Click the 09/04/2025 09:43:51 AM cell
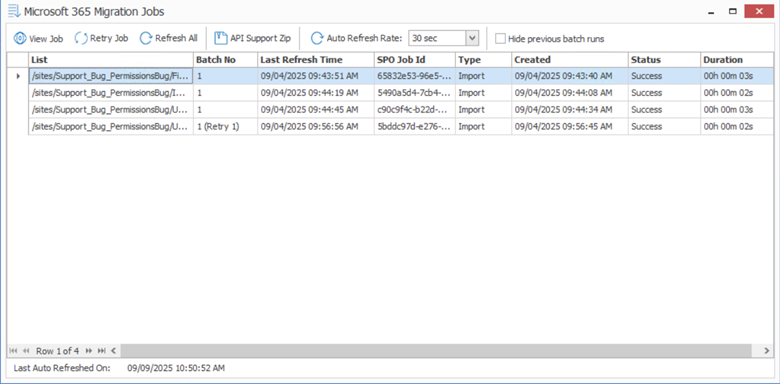This screenshot has width=780, height=384. [x=316, y=76]
